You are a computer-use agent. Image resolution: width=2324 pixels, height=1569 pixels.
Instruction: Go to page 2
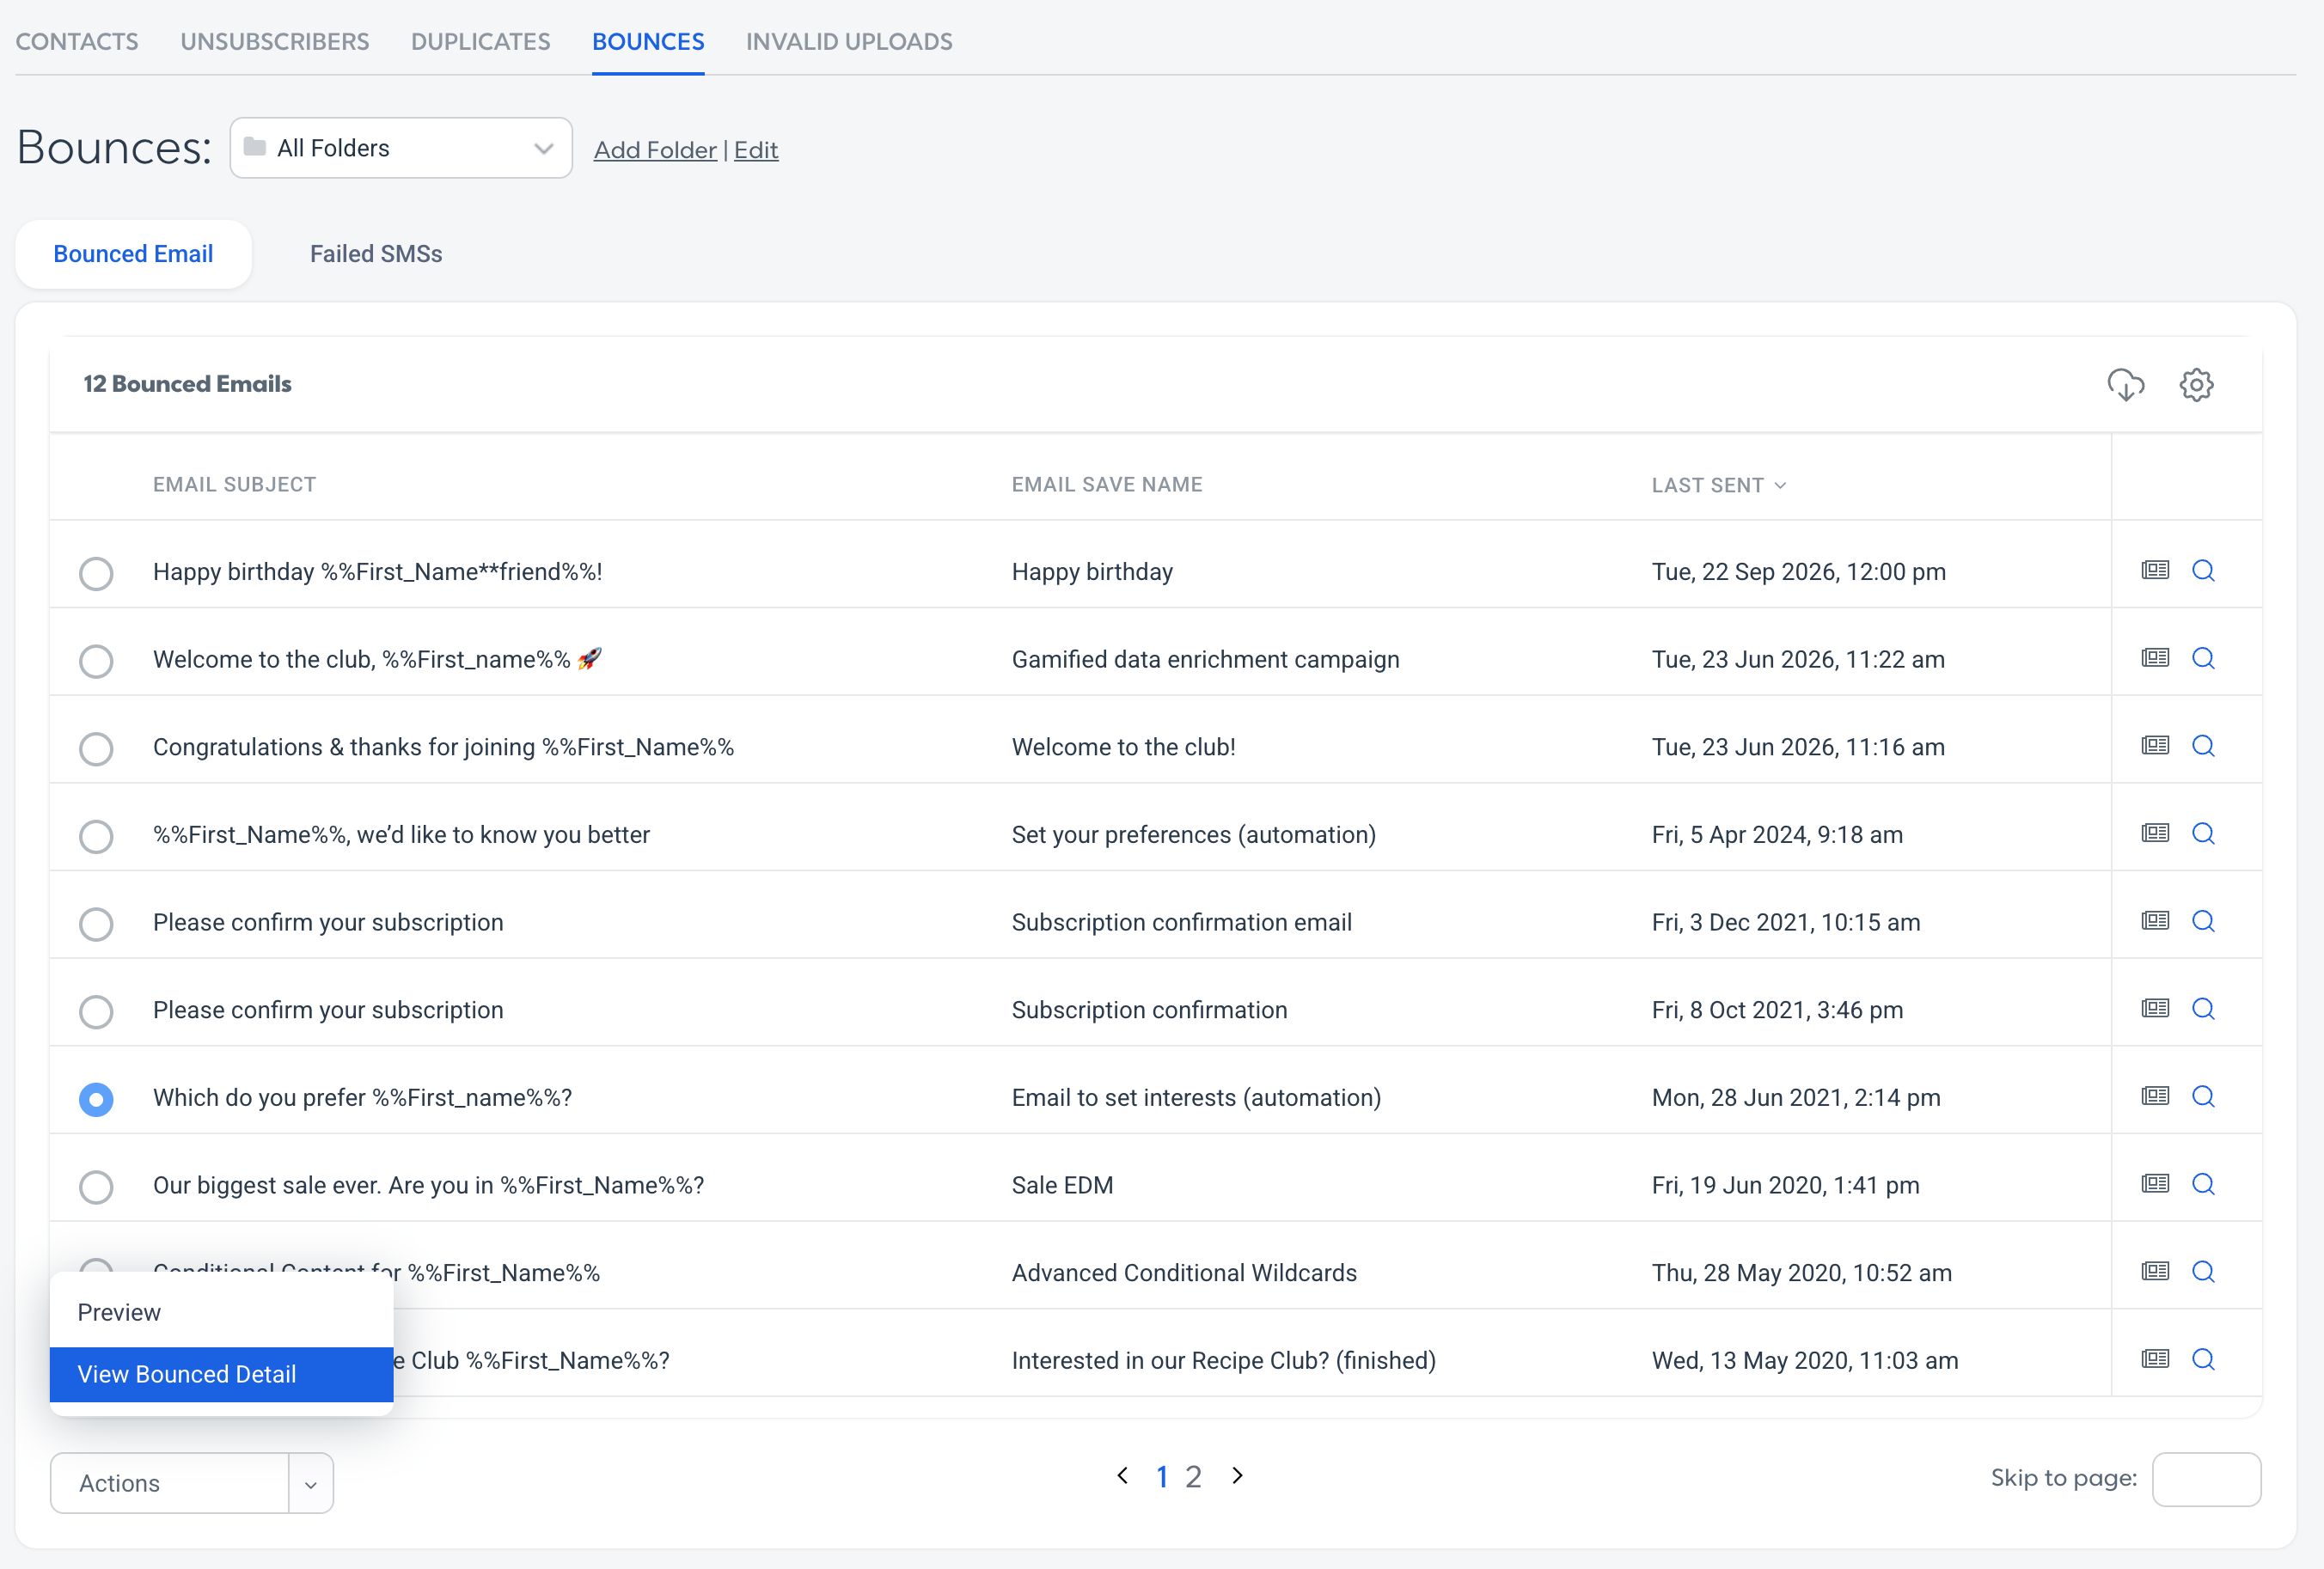(1193, 1477)
